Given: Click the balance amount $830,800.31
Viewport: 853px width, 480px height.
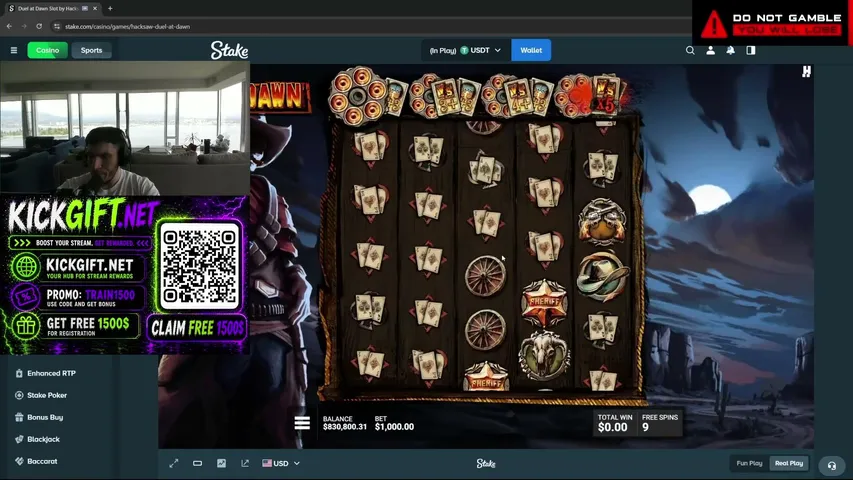Looking at the screenshot, I should 344,427.
